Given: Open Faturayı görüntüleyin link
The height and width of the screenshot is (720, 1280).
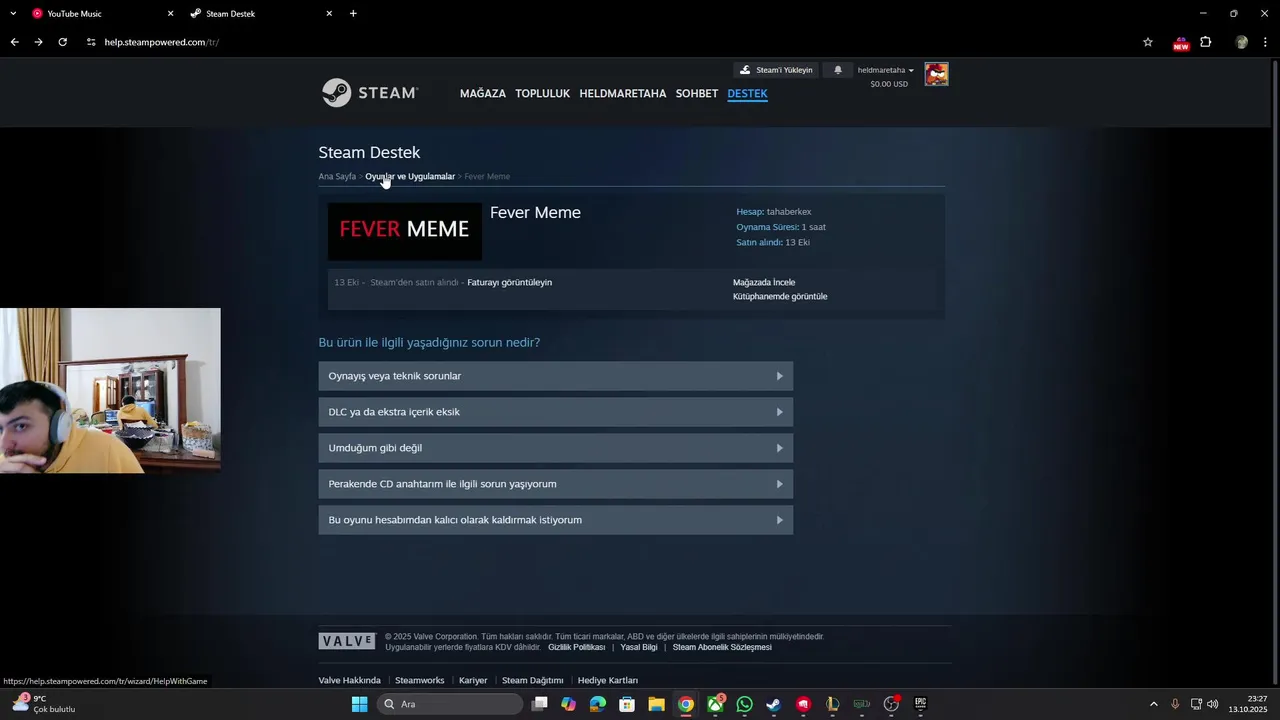Looking at the screenshot, I should pyautogui.click(x=509, y=282).
